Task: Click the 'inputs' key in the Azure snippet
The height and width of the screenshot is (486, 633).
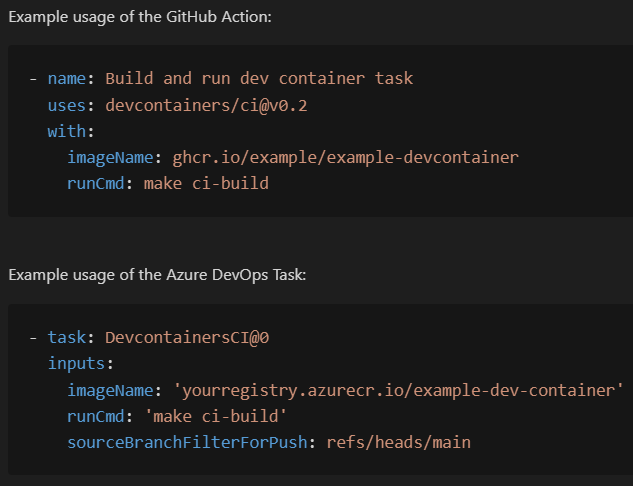Action: (76, 363)
